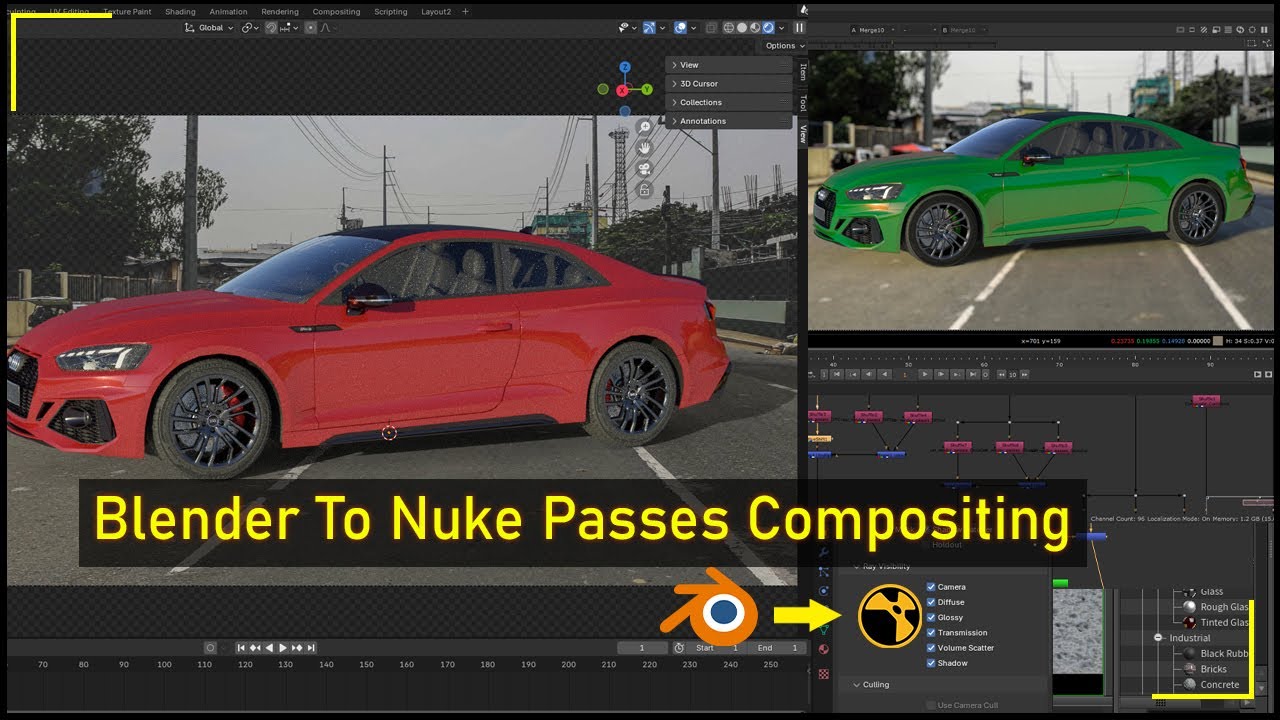The image size is (1280, 720).
Task: Click the pan hand viewport icon
Action: 645,148
